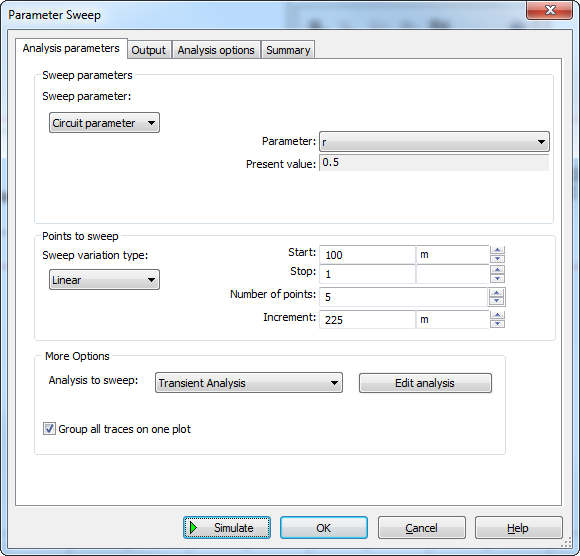Click the Start value field

[x=367, y=255]
